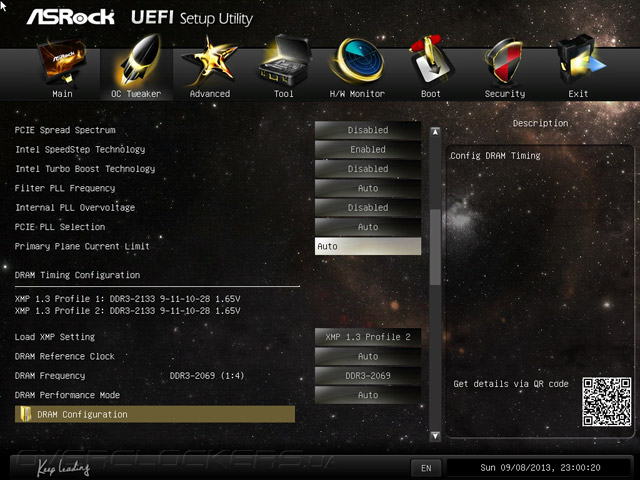This screenshot has height=480, width=640.
Task: Click the XMP 1.3 Profile 2 line
Action: (x=127, y=311)
